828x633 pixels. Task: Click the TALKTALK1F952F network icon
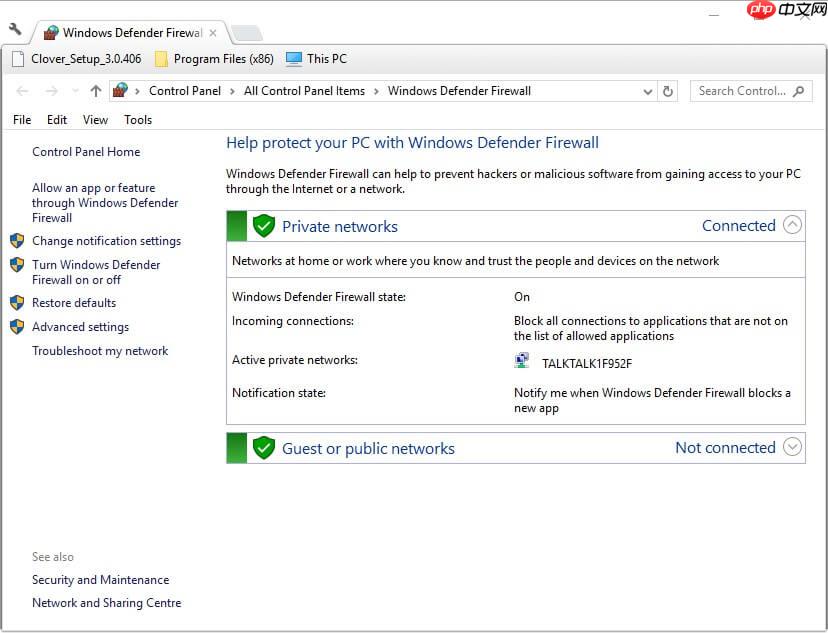point(522,362)
